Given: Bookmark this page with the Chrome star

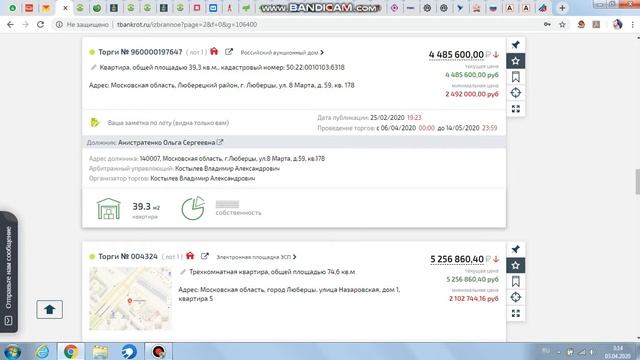Looking at the screenshot, I should [x=562, y=24].
